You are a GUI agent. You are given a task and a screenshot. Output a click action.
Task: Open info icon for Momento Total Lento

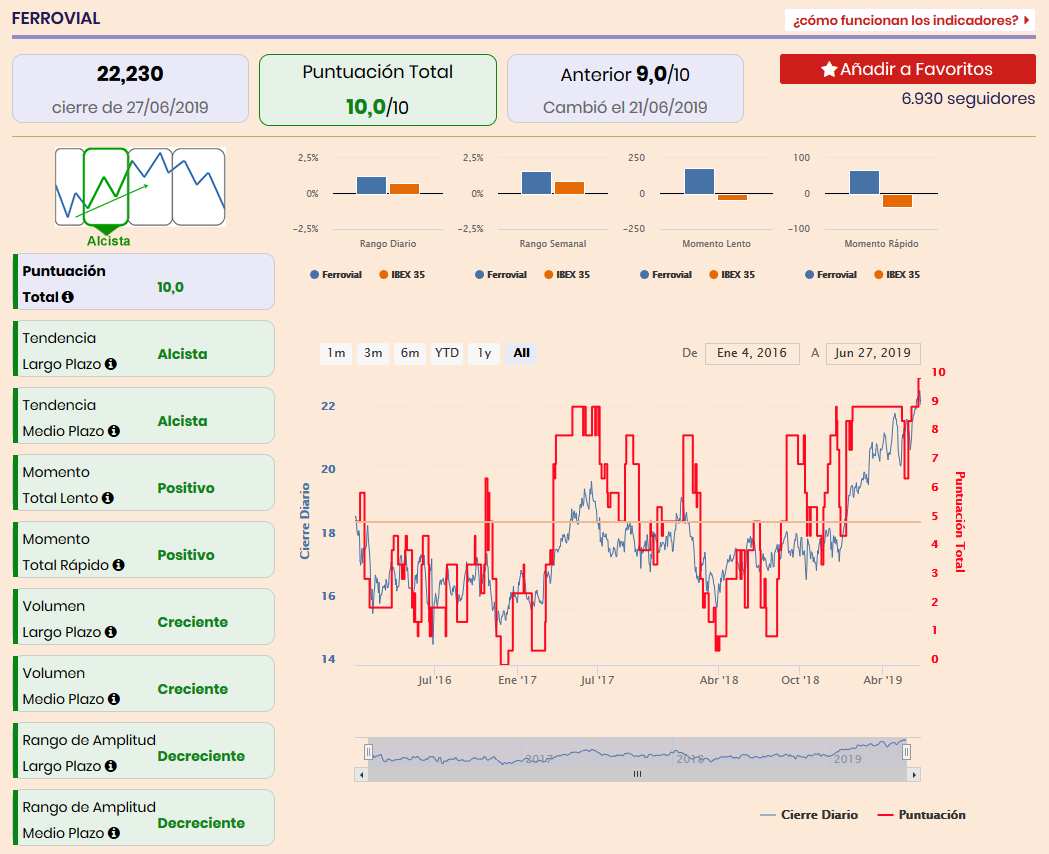pos(108,498)
